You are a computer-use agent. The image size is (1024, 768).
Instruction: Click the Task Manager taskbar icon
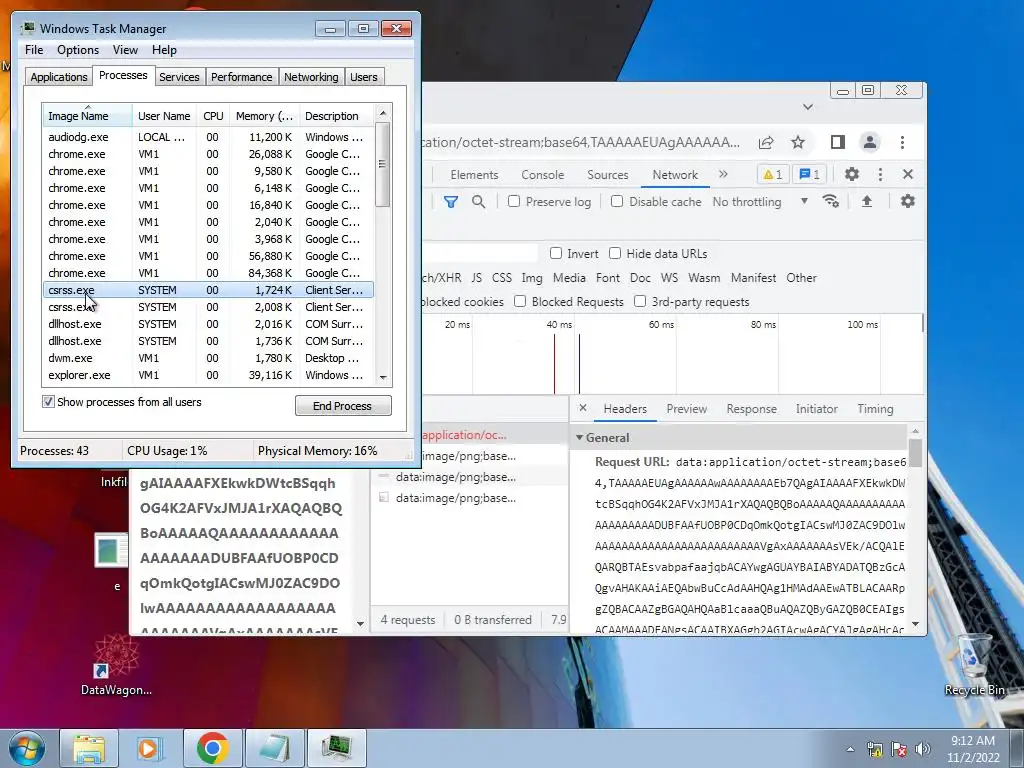click(337, 748)
